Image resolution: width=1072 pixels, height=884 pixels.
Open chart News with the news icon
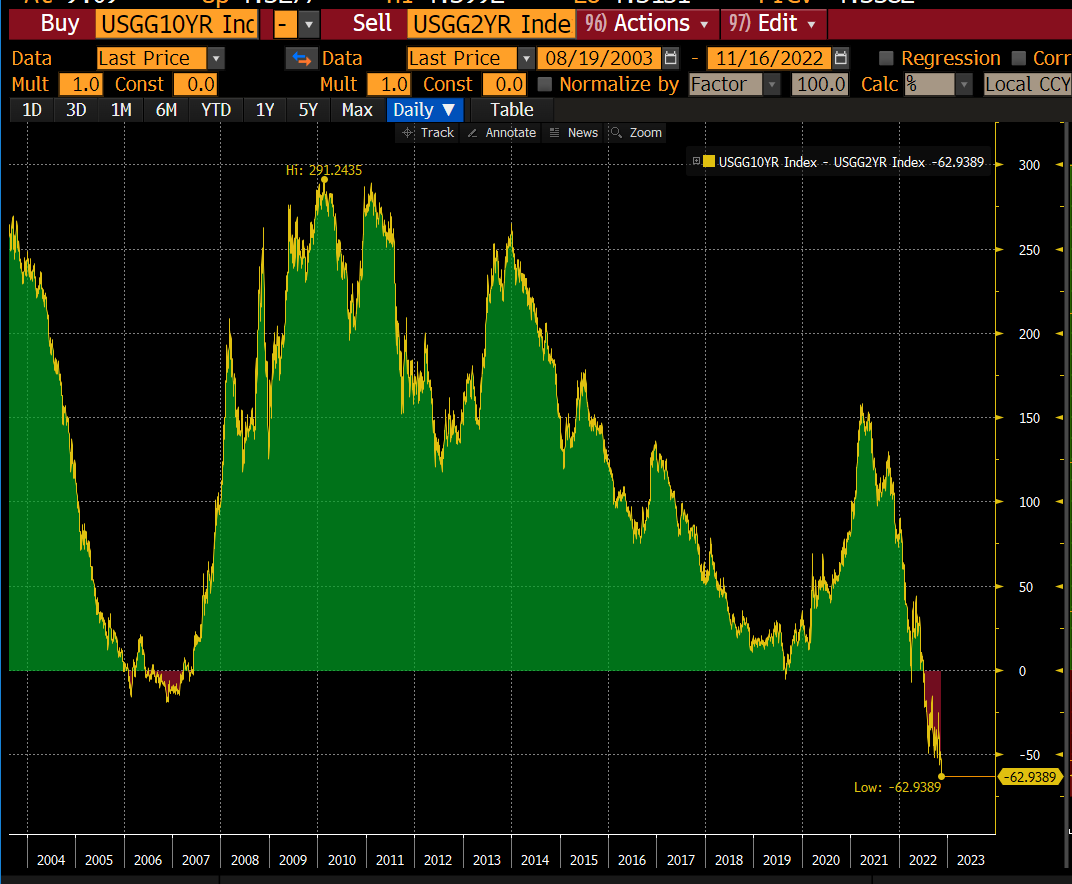[573, 132]
